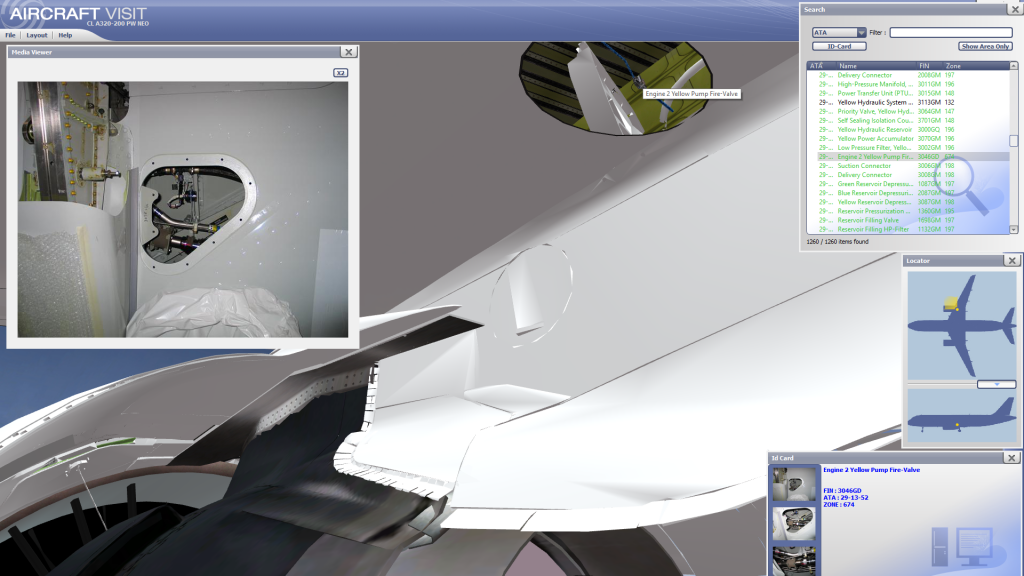Open the File menu
Screen dimensions: 1024x576
(10, 35)
